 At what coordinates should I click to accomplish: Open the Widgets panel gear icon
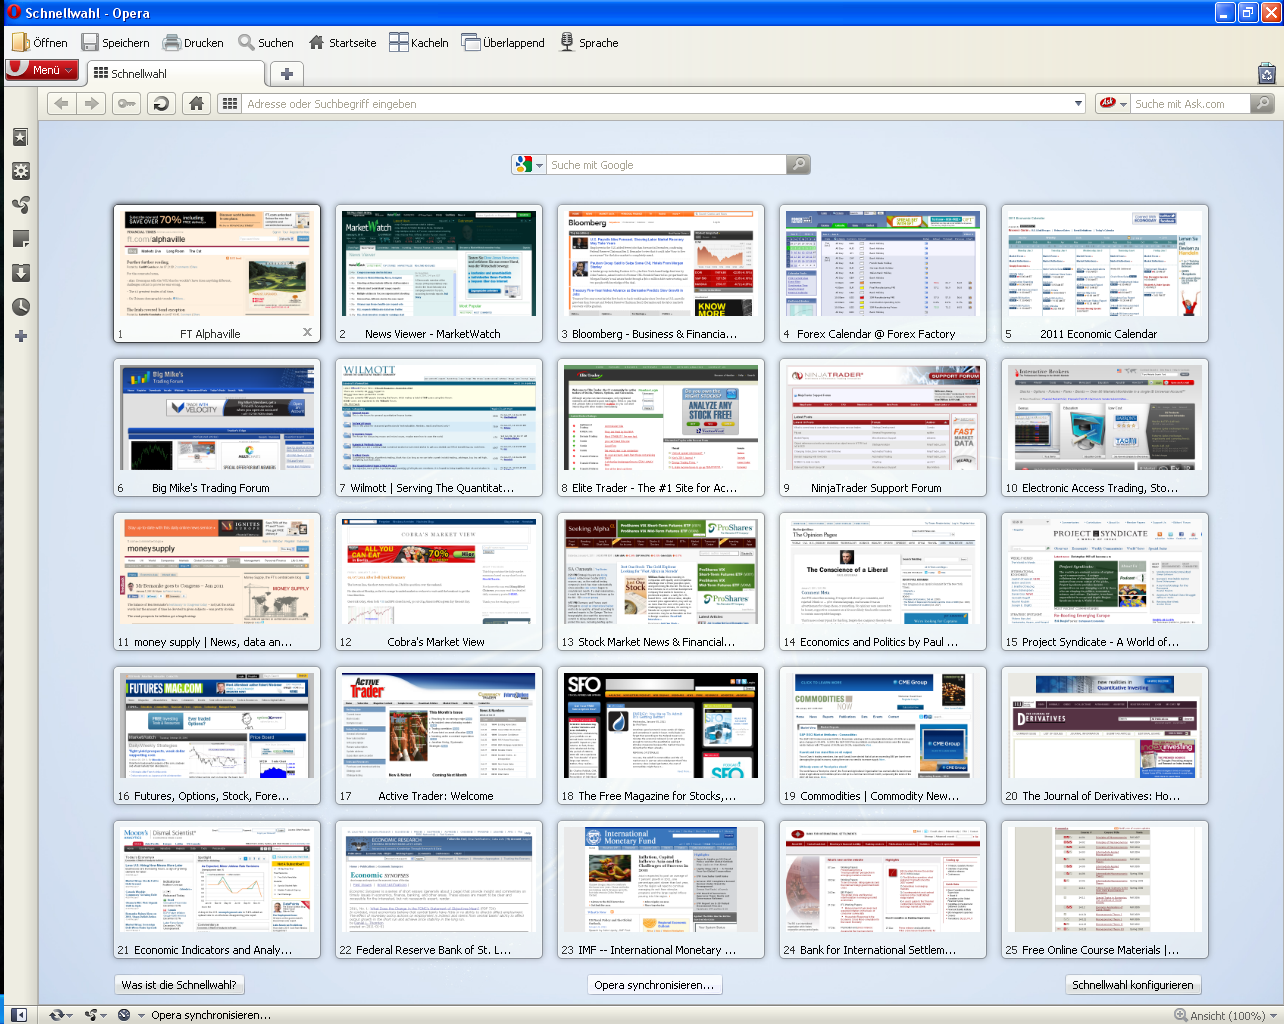click(x=20, y=171)
